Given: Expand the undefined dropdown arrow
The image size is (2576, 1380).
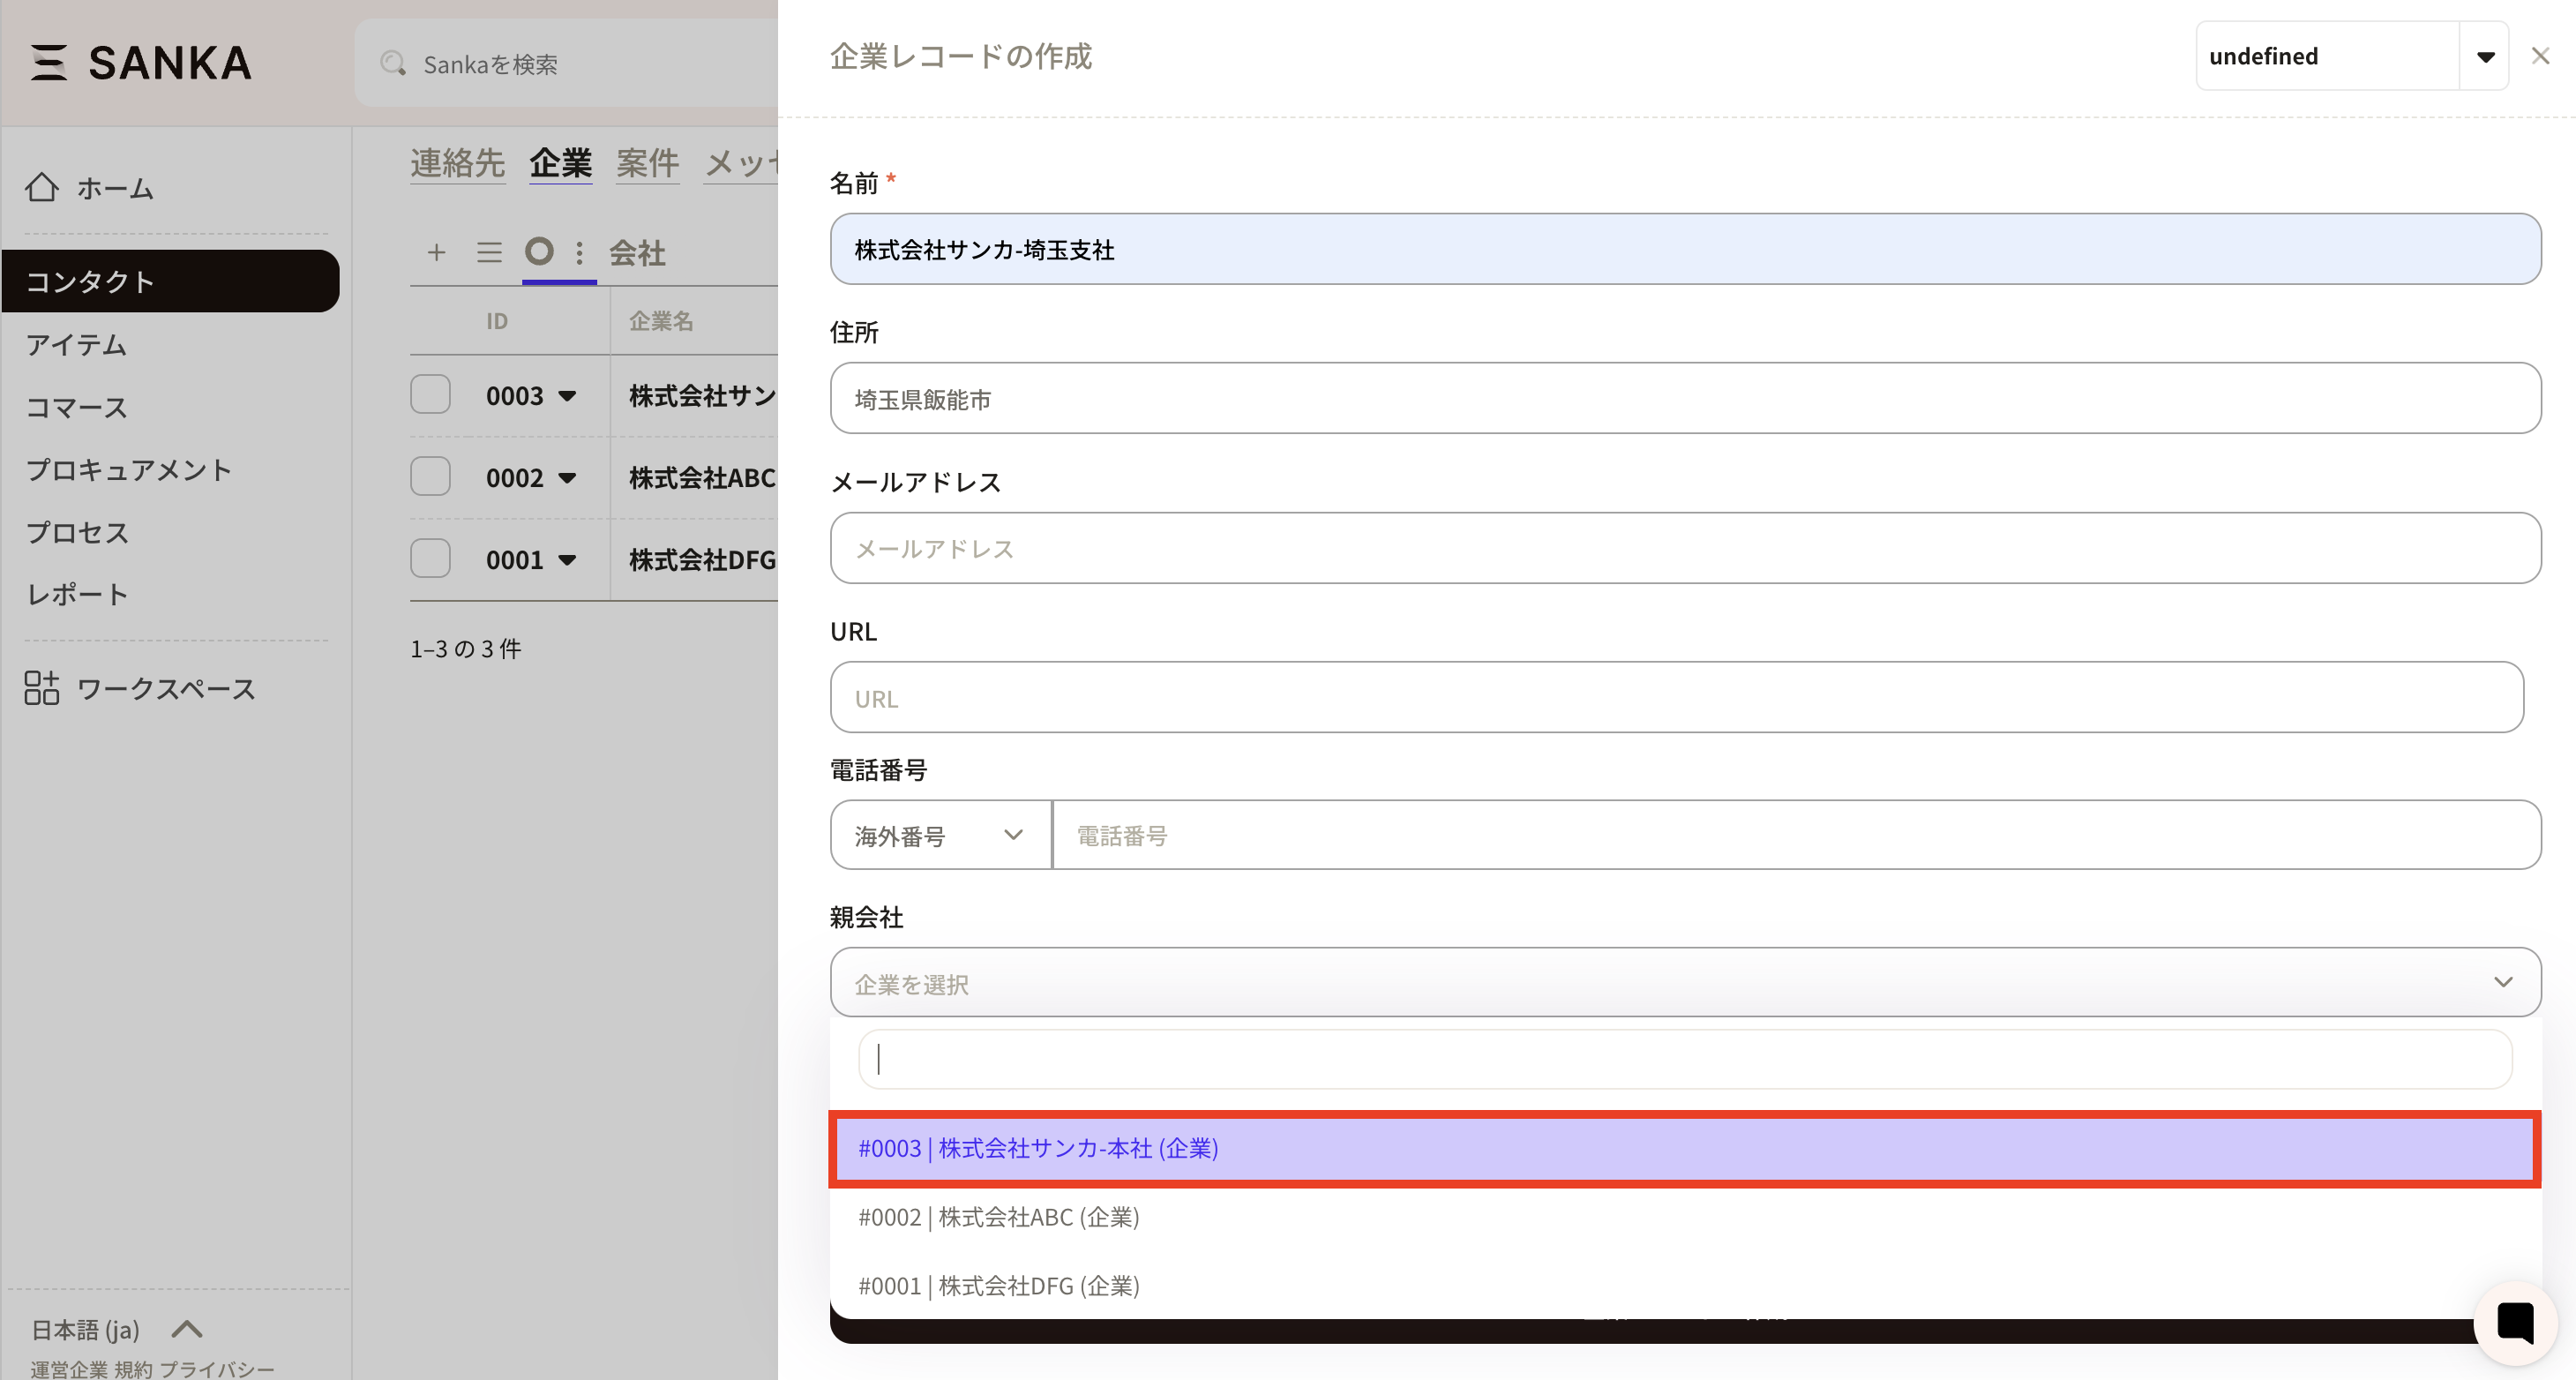Looking at the screenshot, I should coord(2485,57).
